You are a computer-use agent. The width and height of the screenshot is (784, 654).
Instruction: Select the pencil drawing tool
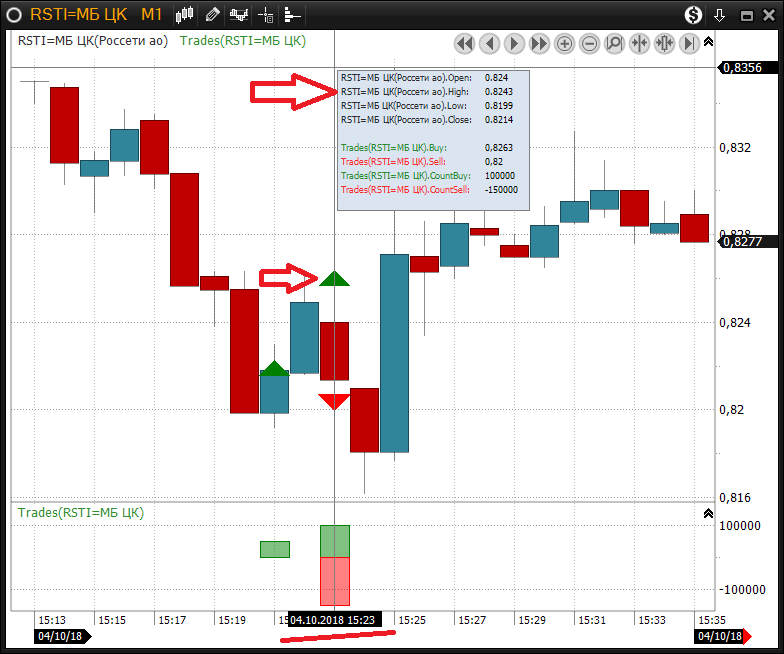[x=212, y=15]
